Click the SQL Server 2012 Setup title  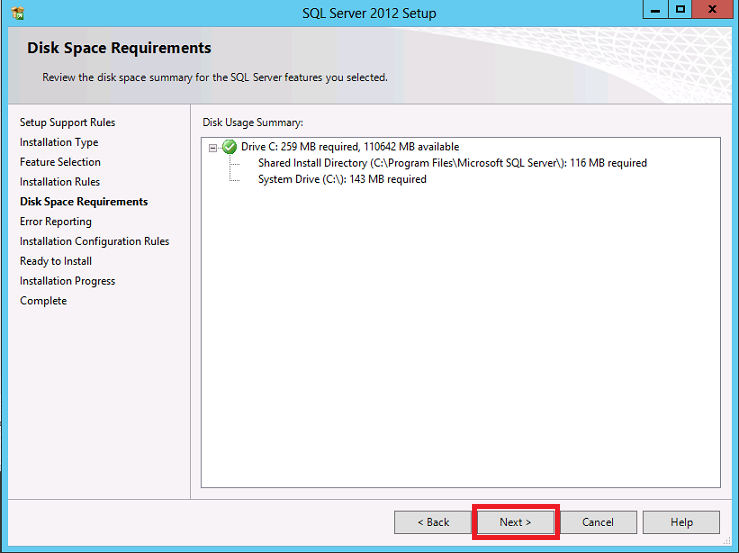click(x=369, y=13)
